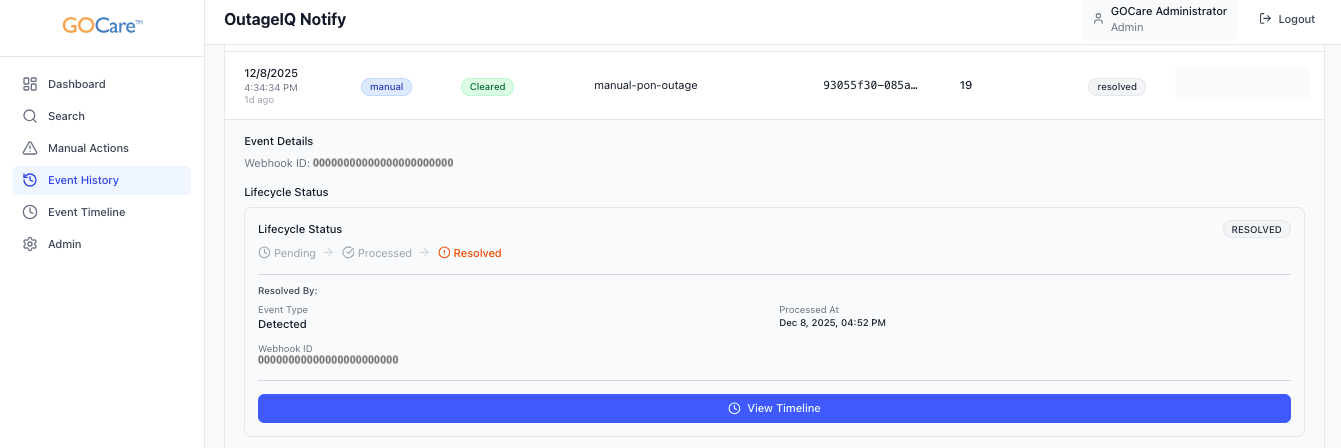
Task: Click the Logout arrow icon
Action: point(1265,19)
